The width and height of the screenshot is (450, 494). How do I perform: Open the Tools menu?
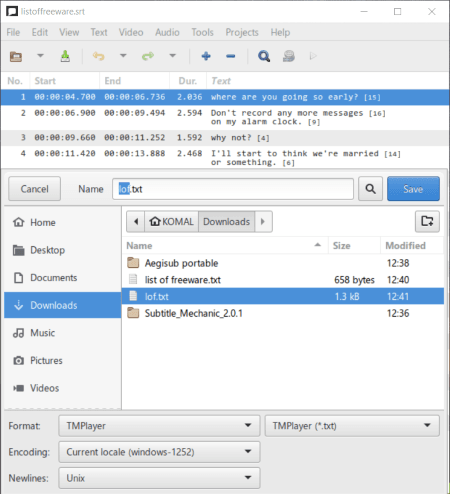coord(202,32)
